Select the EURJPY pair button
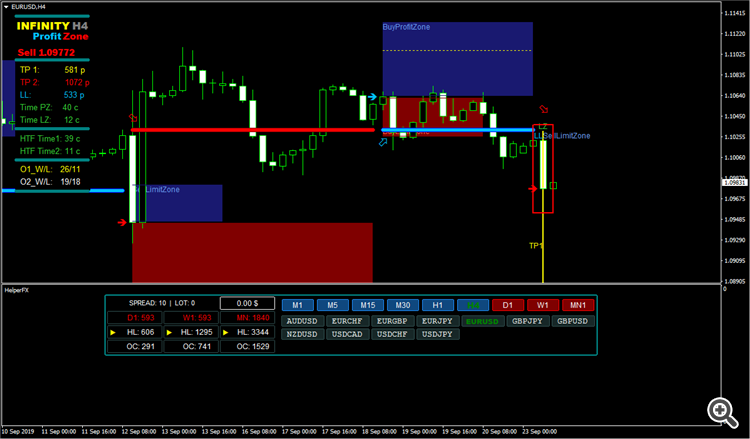The height and width of the screenshot is (439, 750). [437, 321]
